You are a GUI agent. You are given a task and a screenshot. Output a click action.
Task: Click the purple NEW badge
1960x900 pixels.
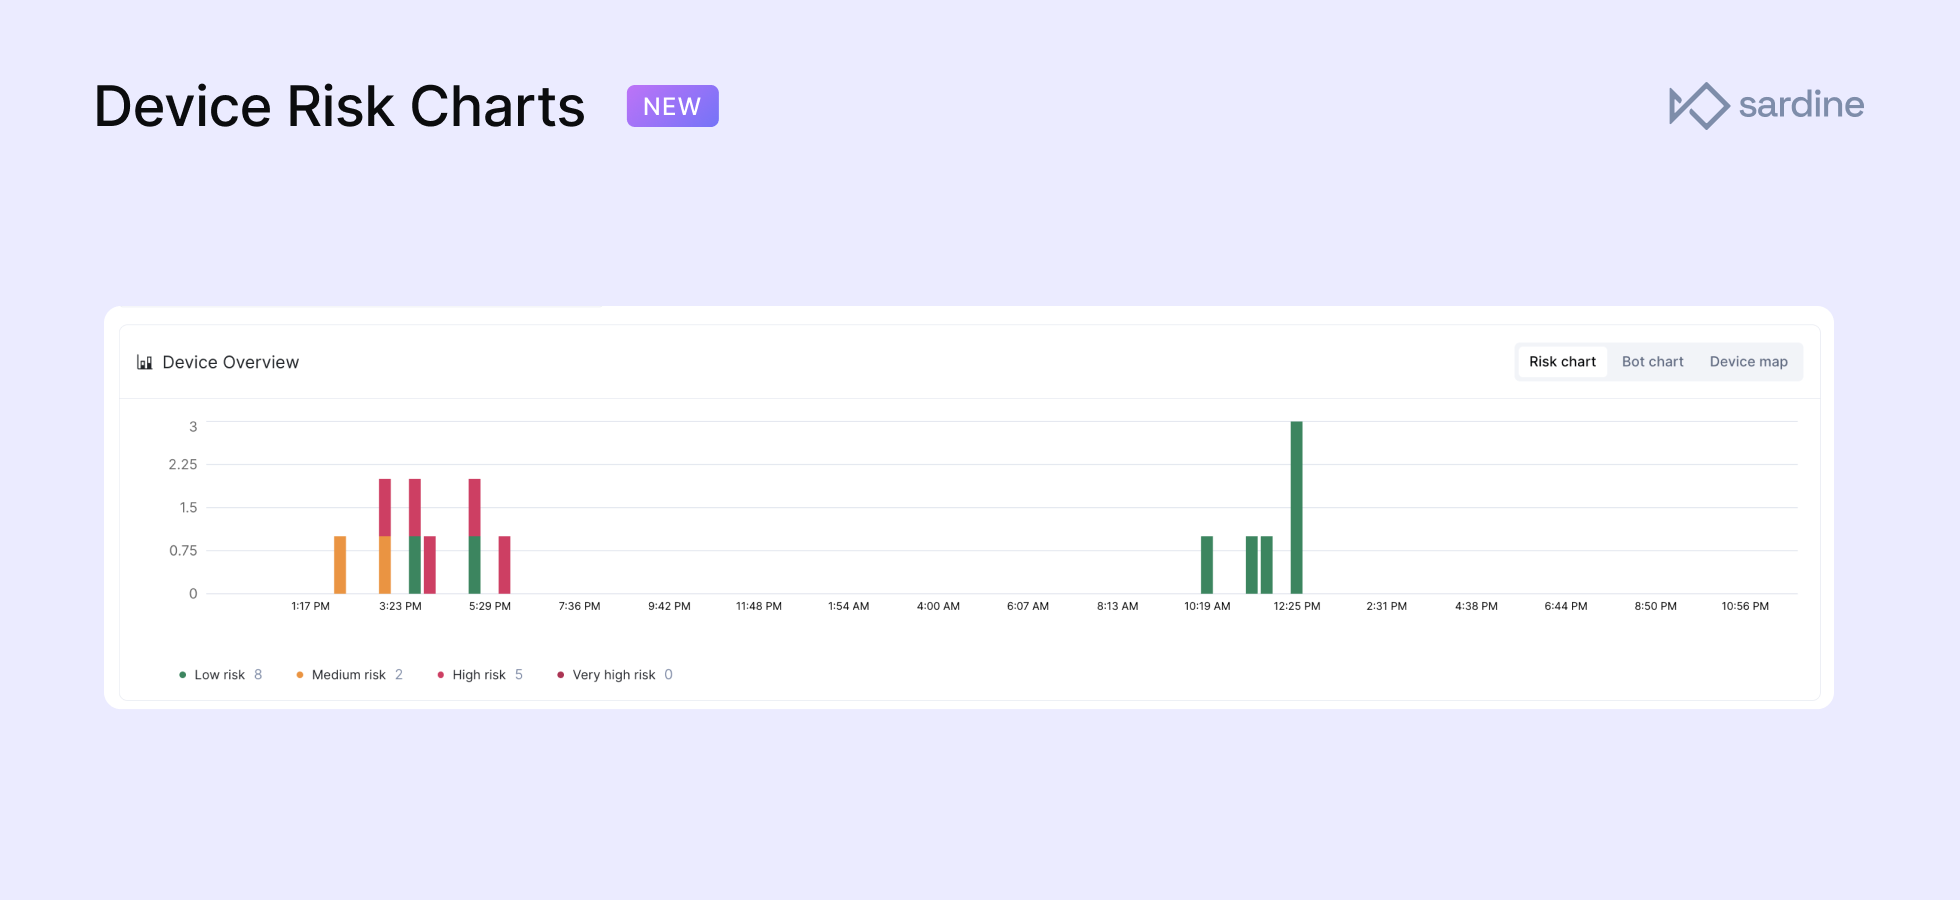pyautogui.click(x=672, y=106)
